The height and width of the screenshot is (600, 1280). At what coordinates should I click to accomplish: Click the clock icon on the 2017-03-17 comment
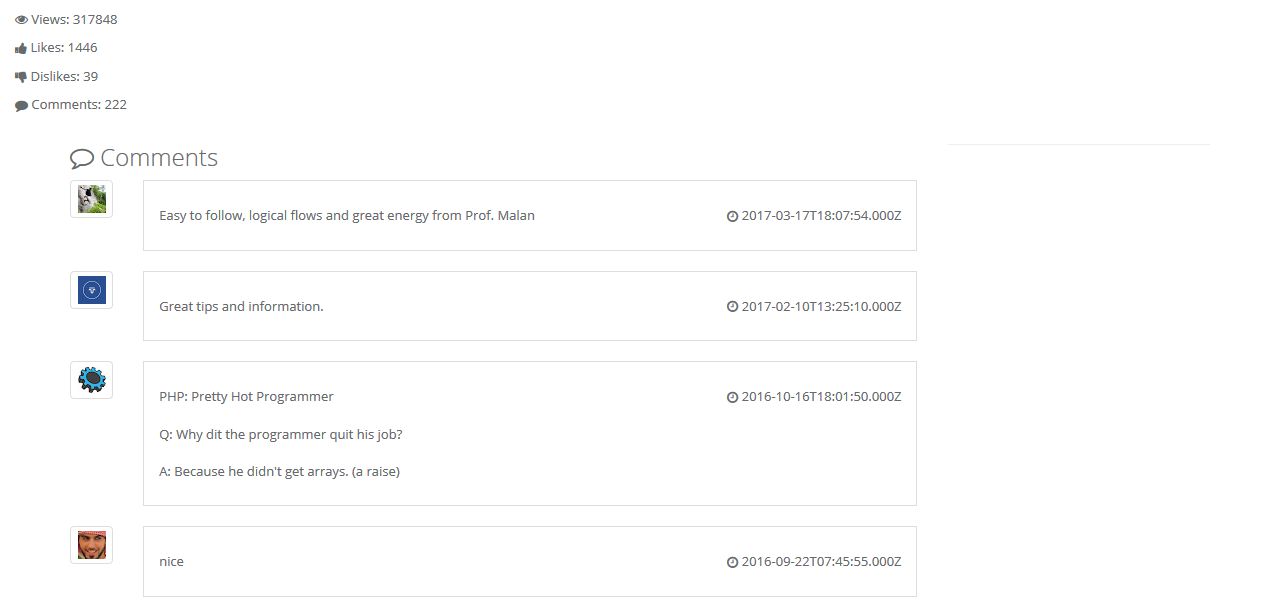732,216
